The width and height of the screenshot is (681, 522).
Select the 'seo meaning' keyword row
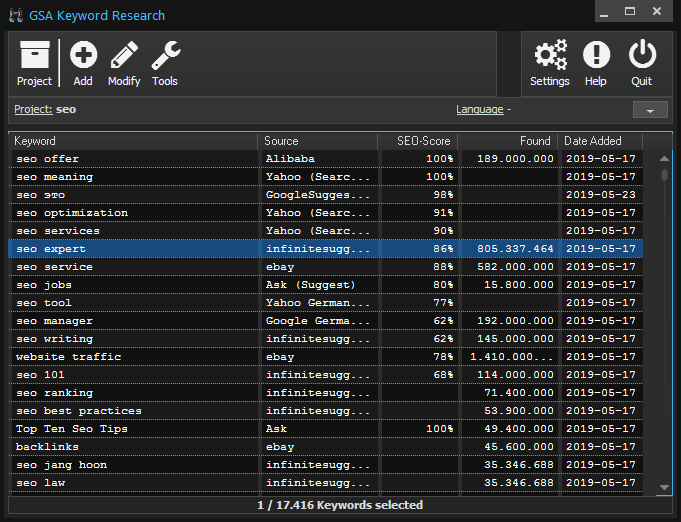pos(326,177)
